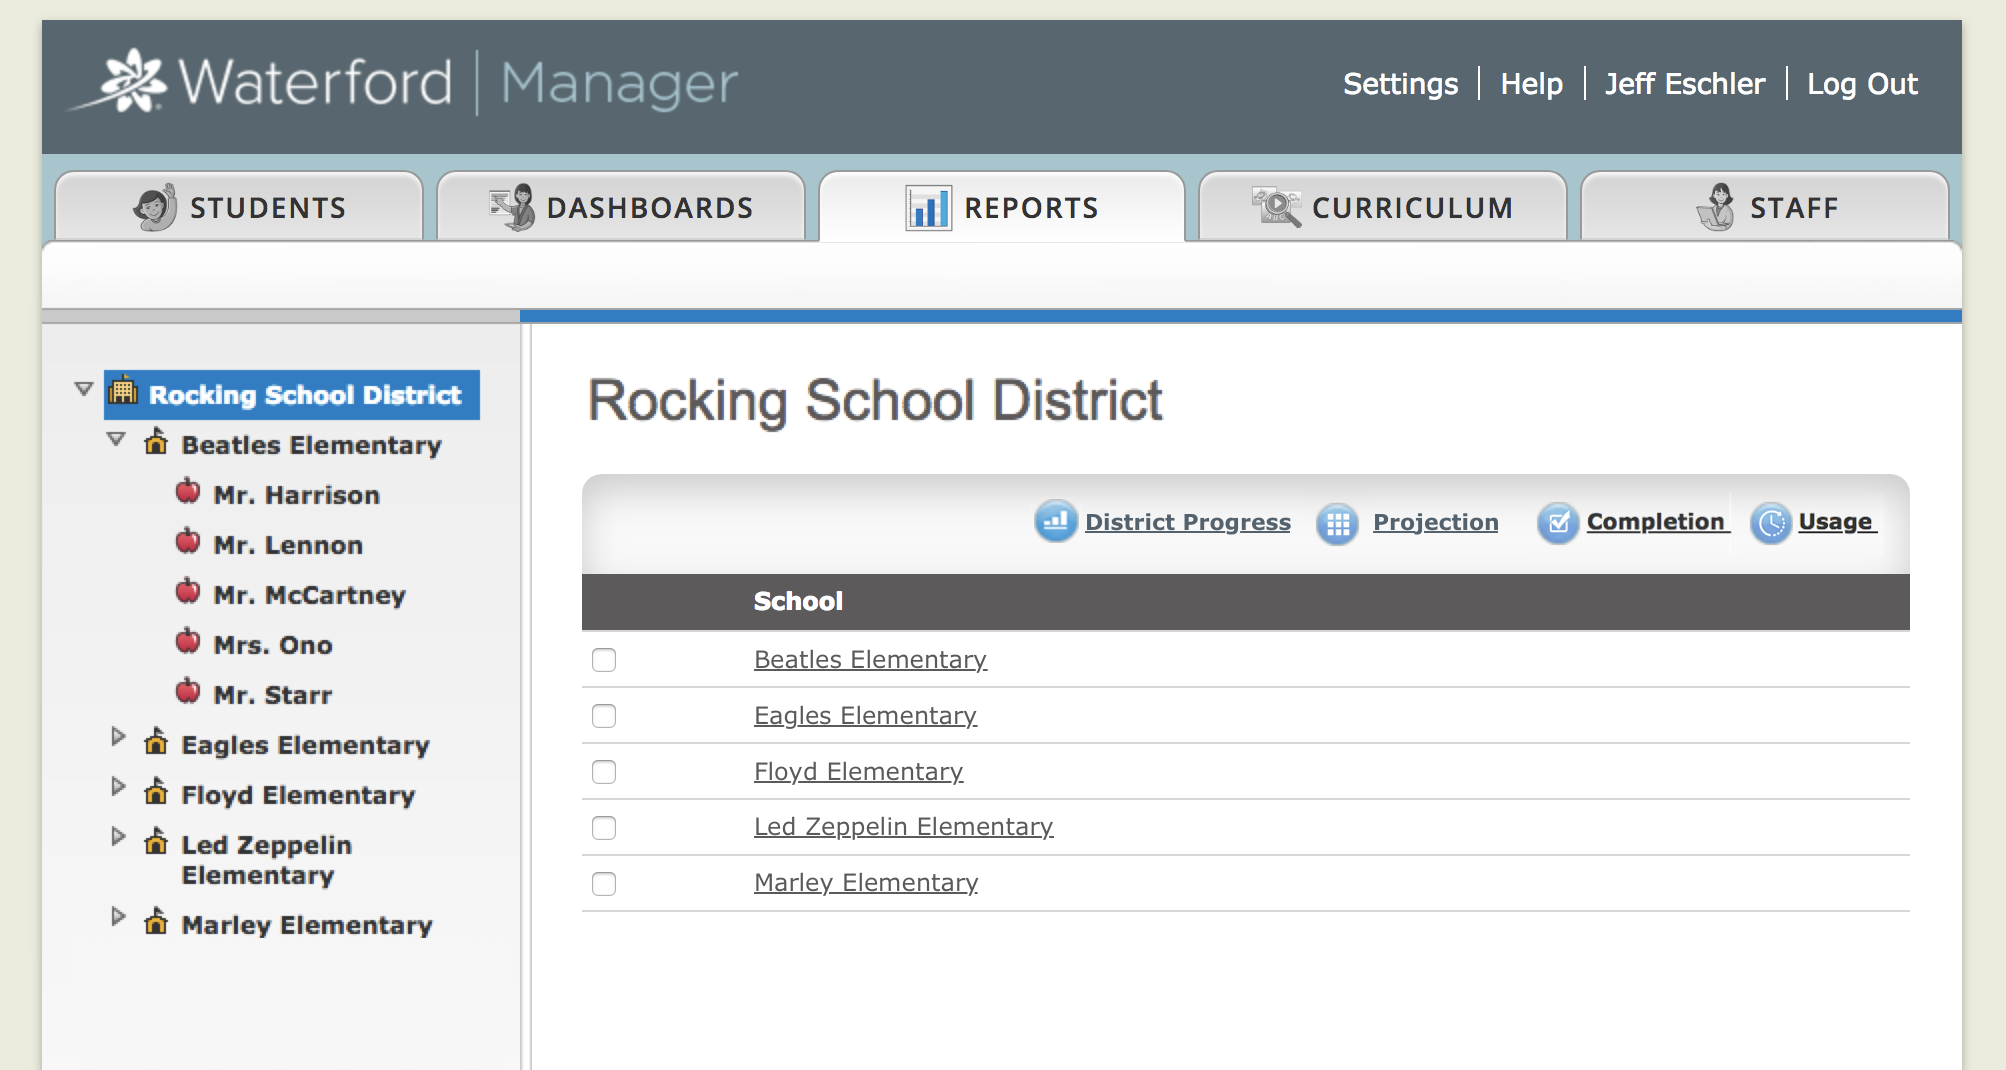Switch to the Students tab

coord(239,207)
